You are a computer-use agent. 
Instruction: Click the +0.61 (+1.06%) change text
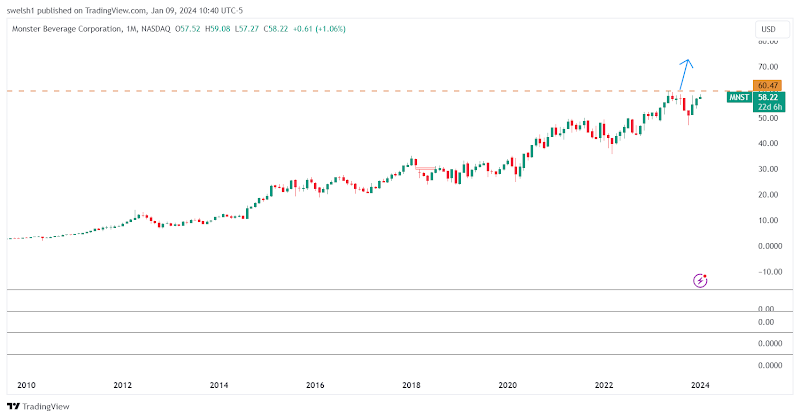click(x=319, y=29)
